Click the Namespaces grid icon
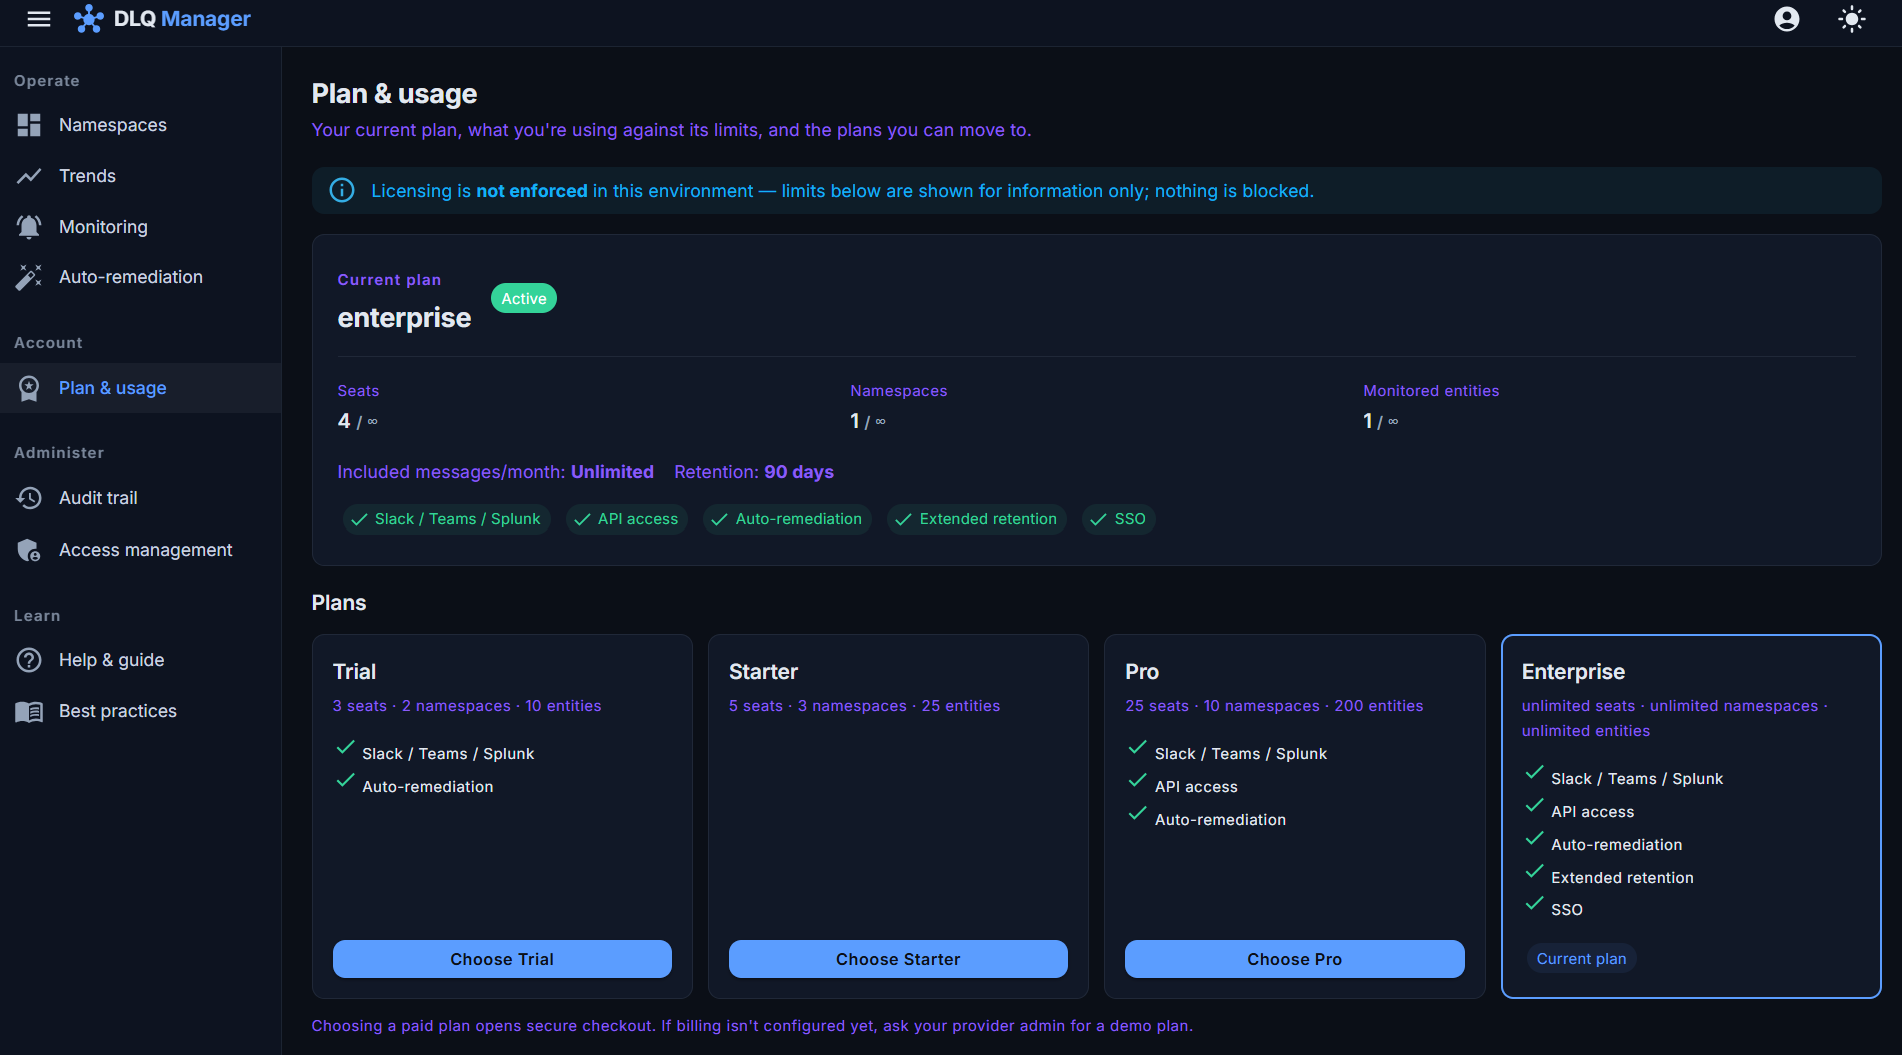 click(x=29, y=125)
